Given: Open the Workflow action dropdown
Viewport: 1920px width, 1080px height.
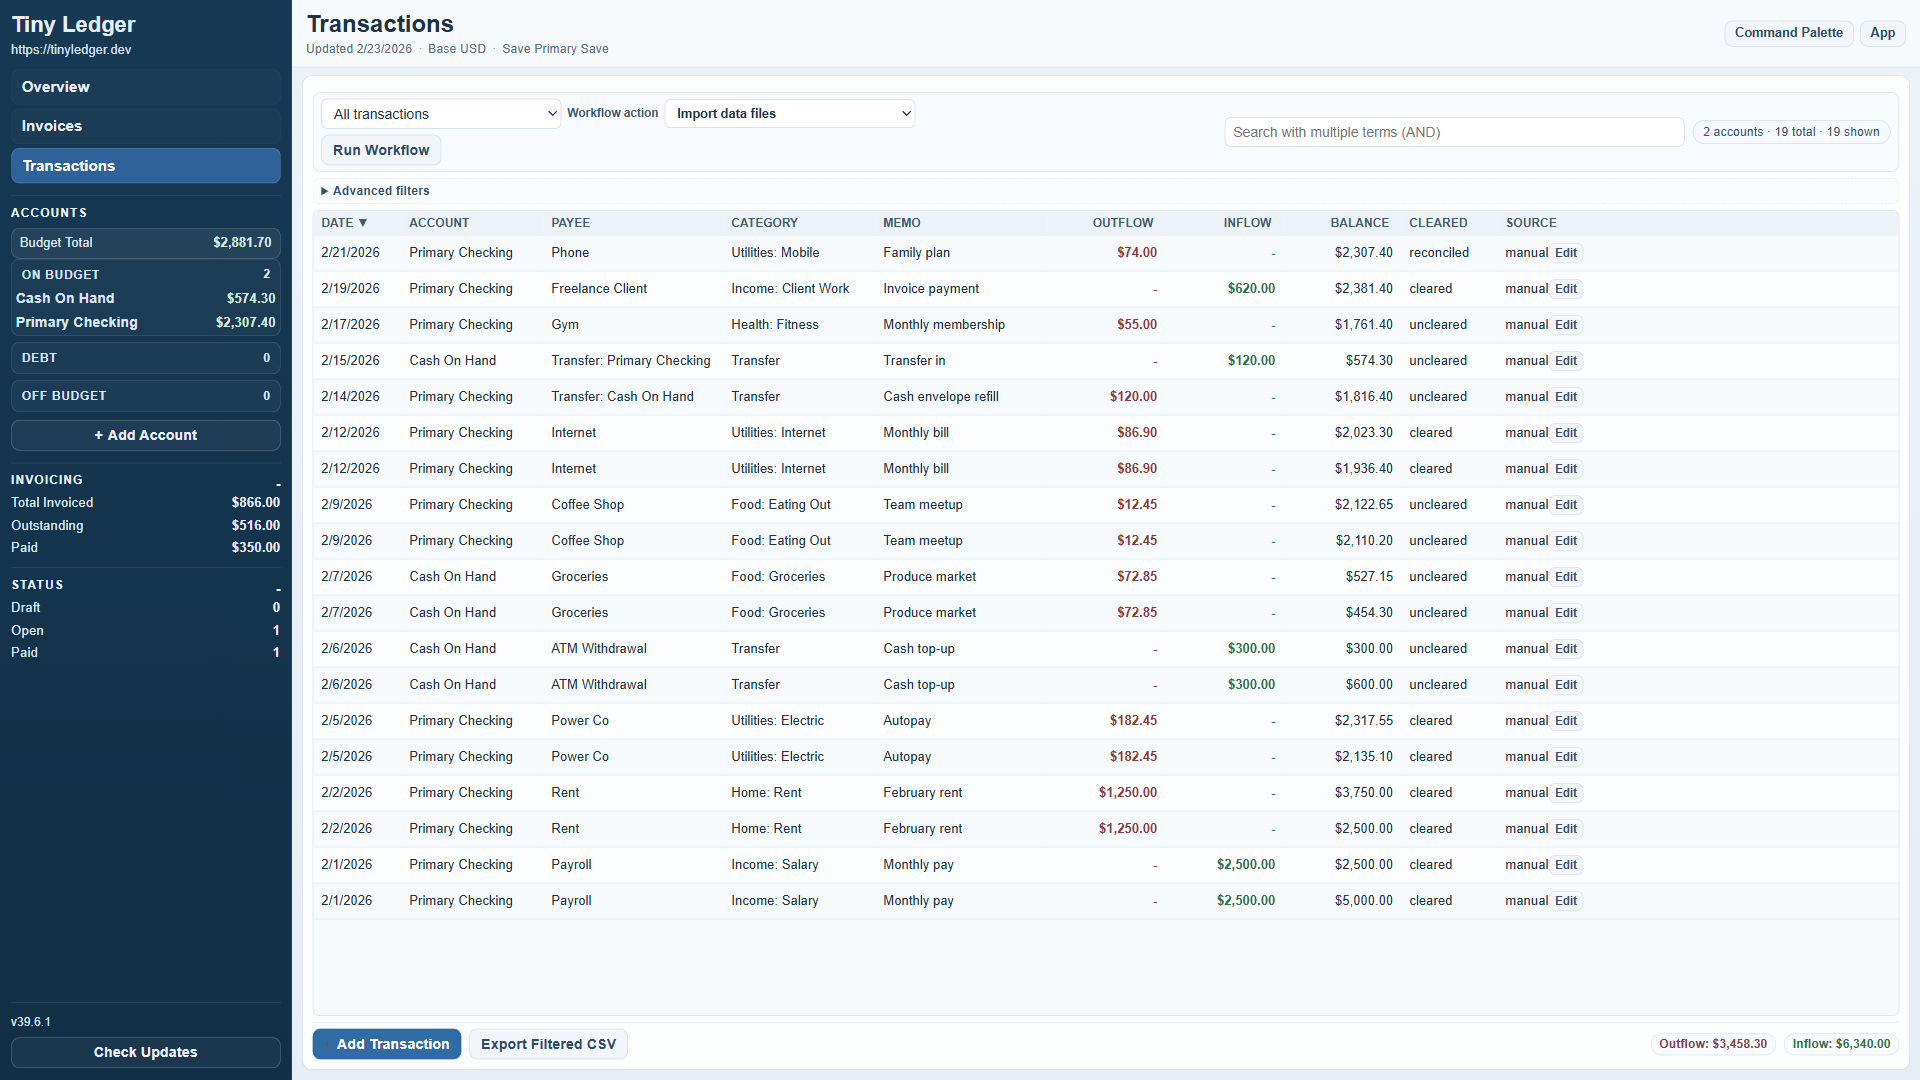Looking at the screenshot, I should tap(789, 113).
